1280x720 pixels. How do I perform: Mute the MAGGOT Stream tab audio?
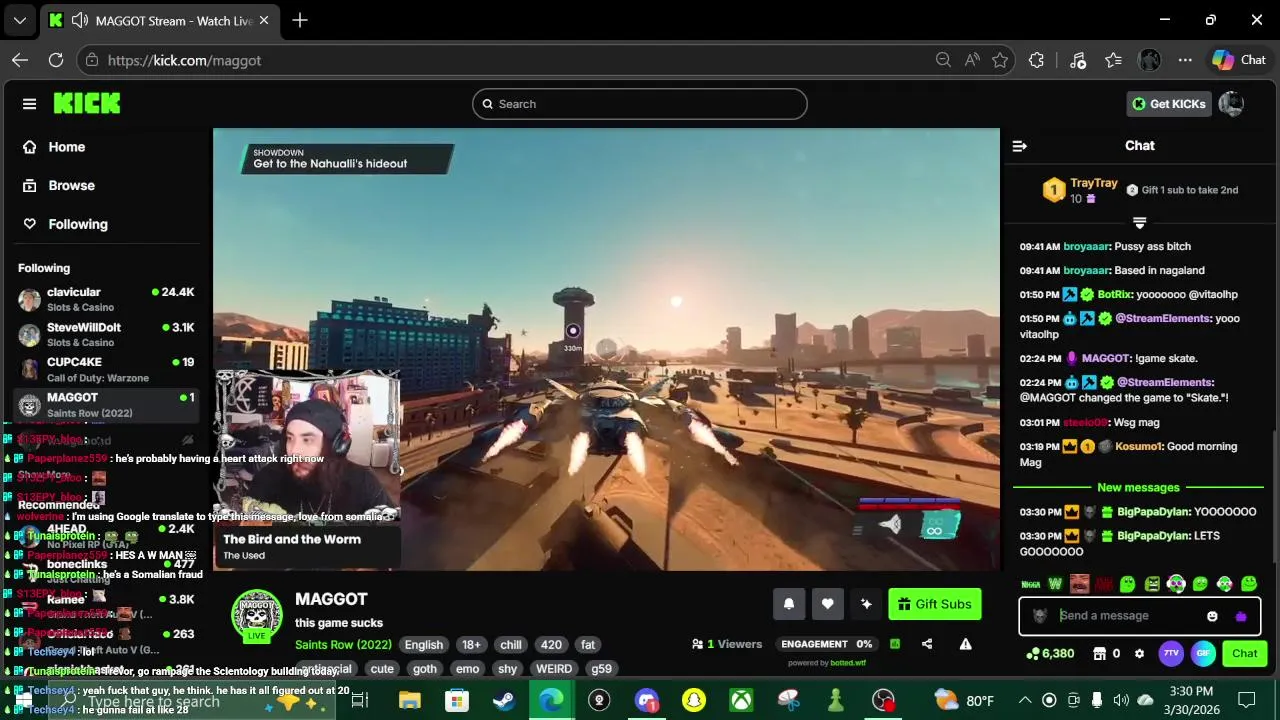pos(80,20)
